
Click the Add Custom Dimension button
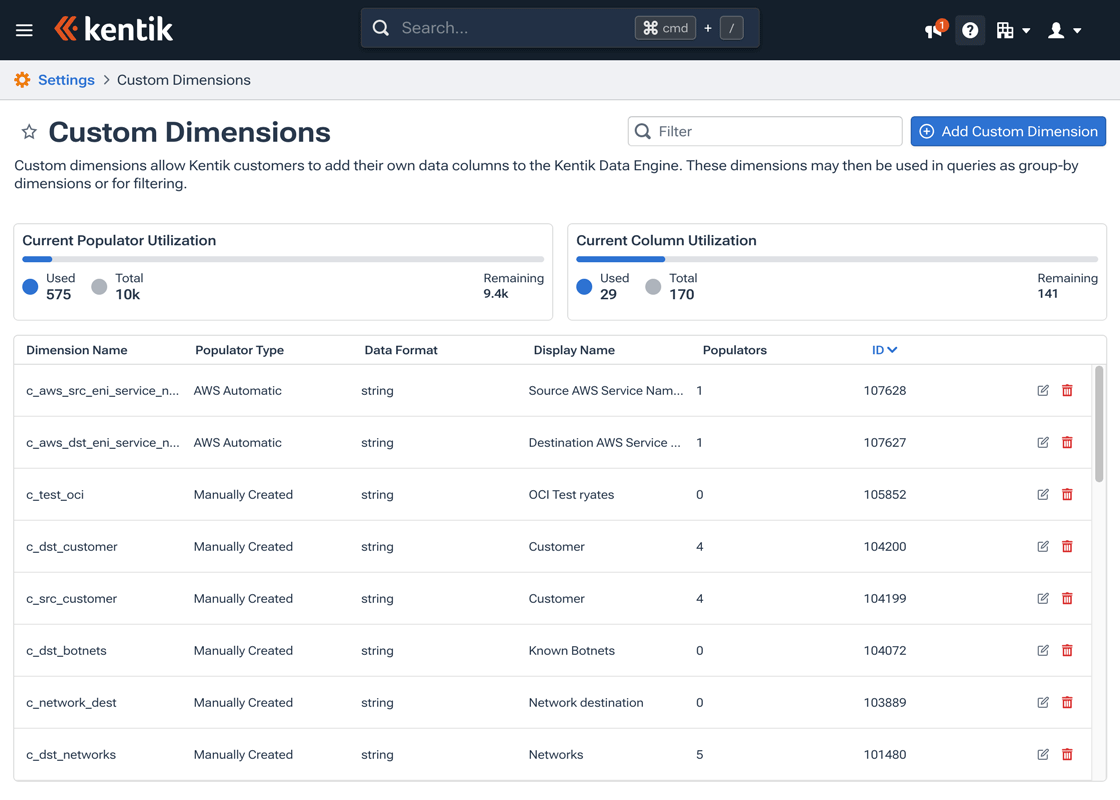pos(1008,131)
